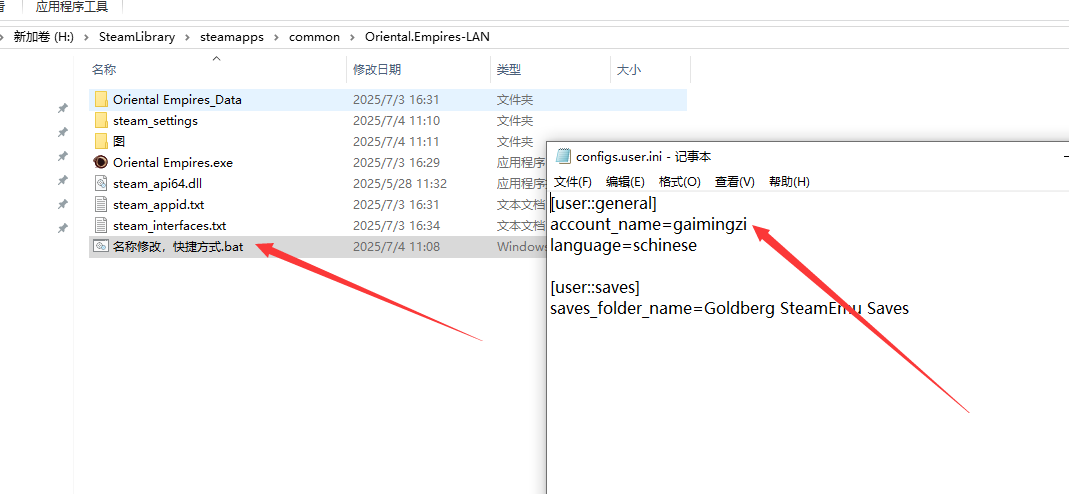Click the topmost pin icon in the sidebar
Viewport: 1069px width, 494px height.
[x=62, y=109]
